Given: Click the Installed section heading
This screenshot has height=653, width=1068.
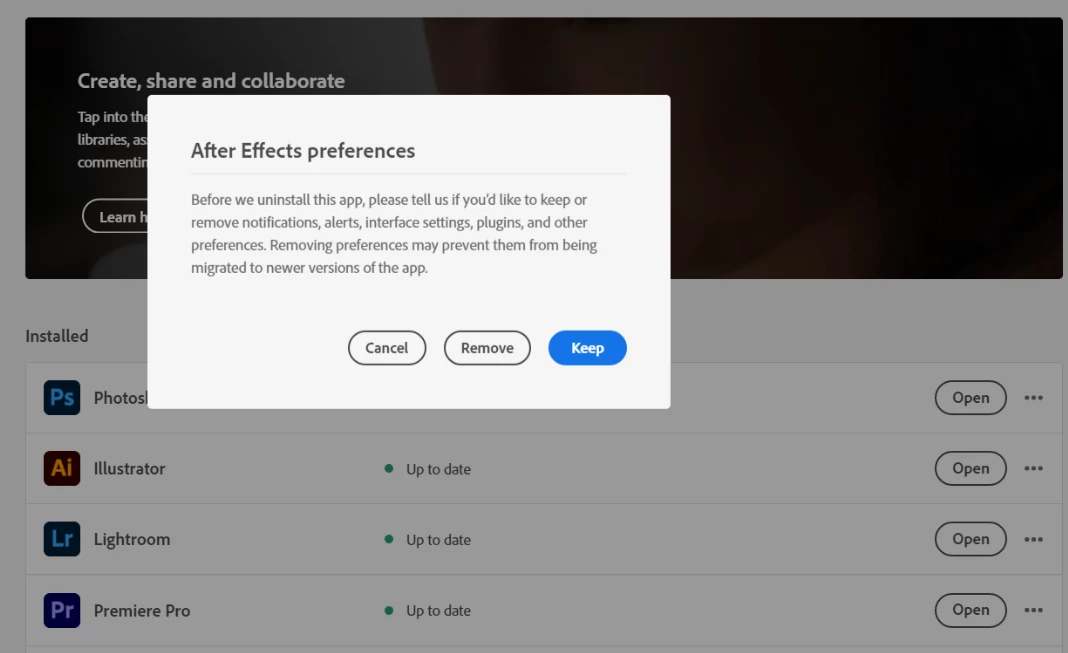Looking at the screenshot, I should coord(57,336).
